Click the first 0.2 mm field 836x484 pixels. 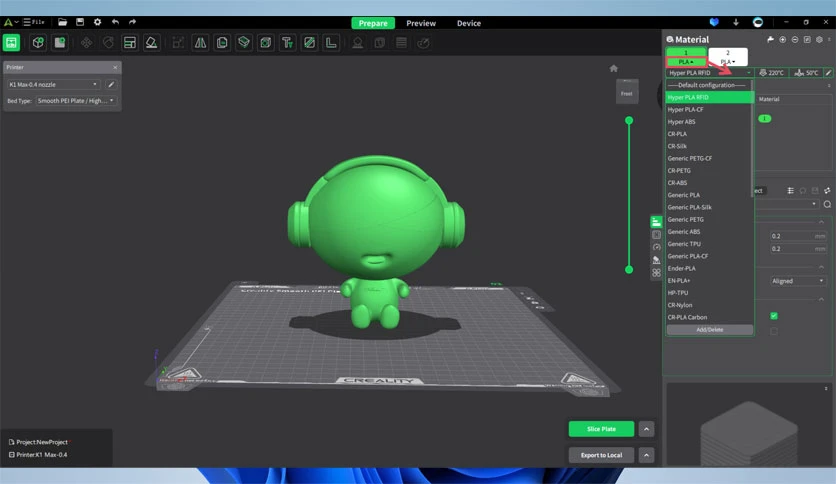coord(798,236)
